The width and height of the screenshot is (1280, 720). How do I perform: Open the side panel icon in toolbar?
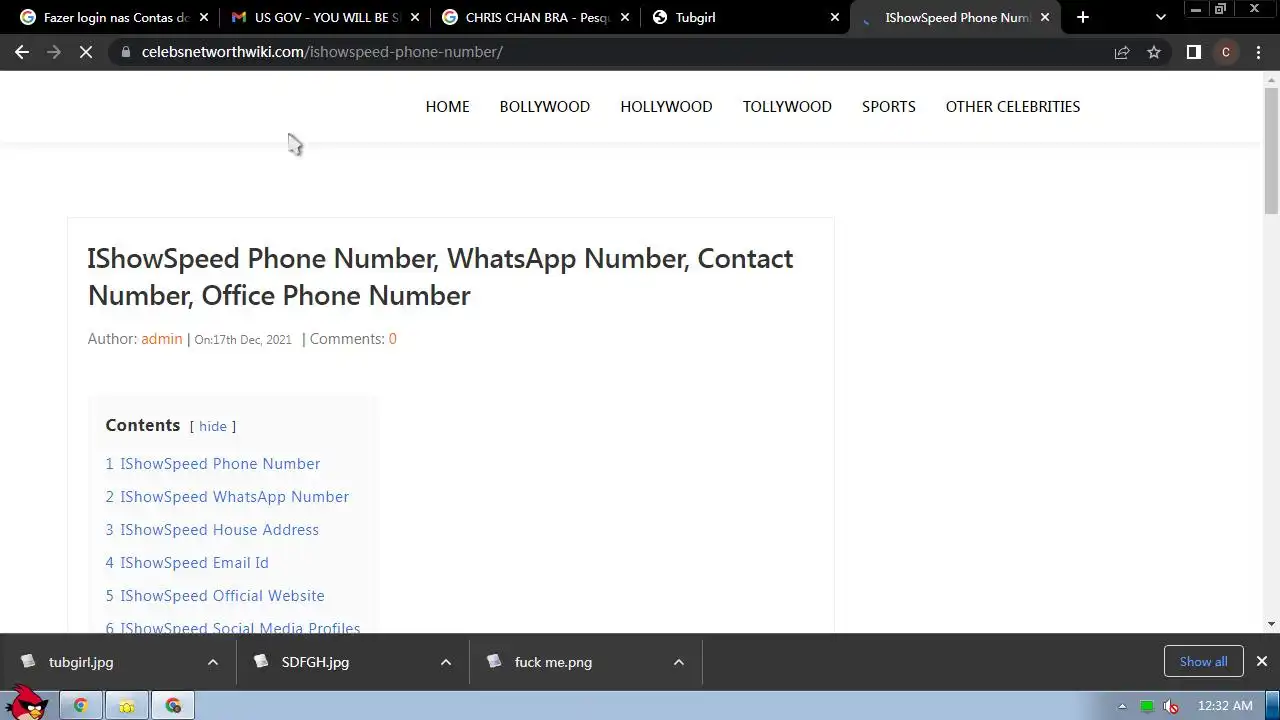pos(1193,52)
